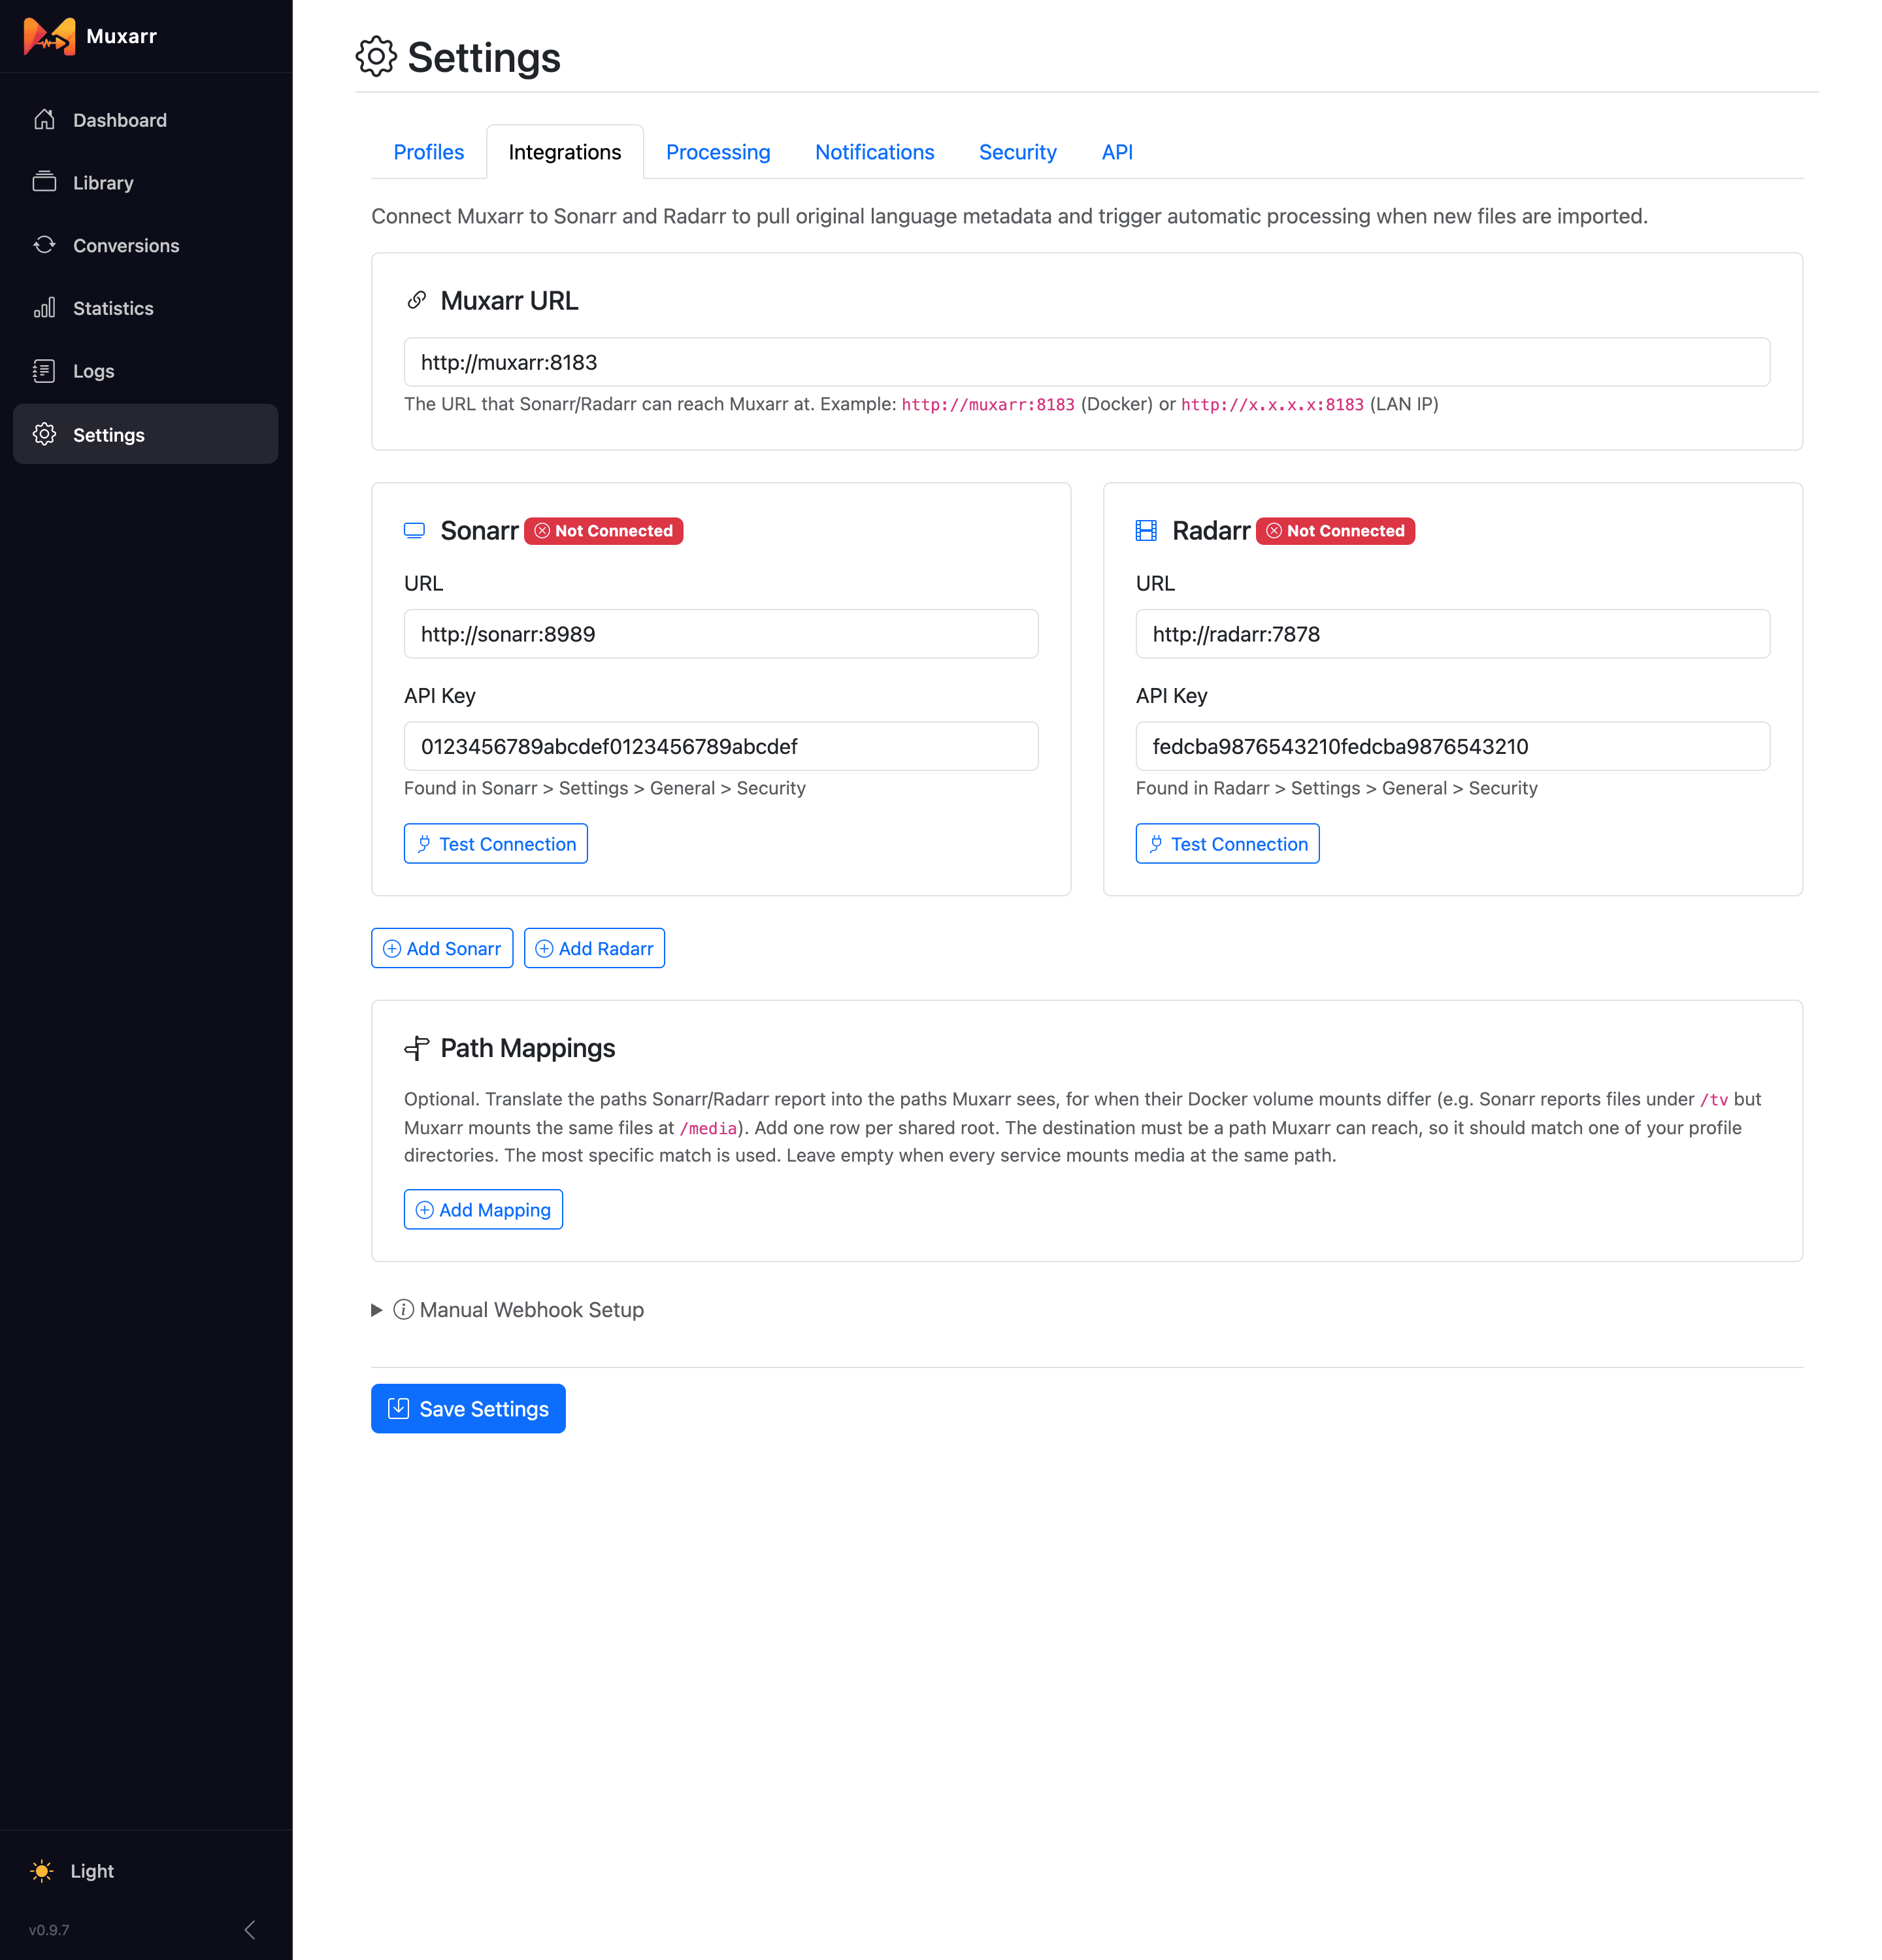This screenshot has width=1882, height=1960.
Task: Click the link icon beside Muxarr URL
Action: (417, 300)
